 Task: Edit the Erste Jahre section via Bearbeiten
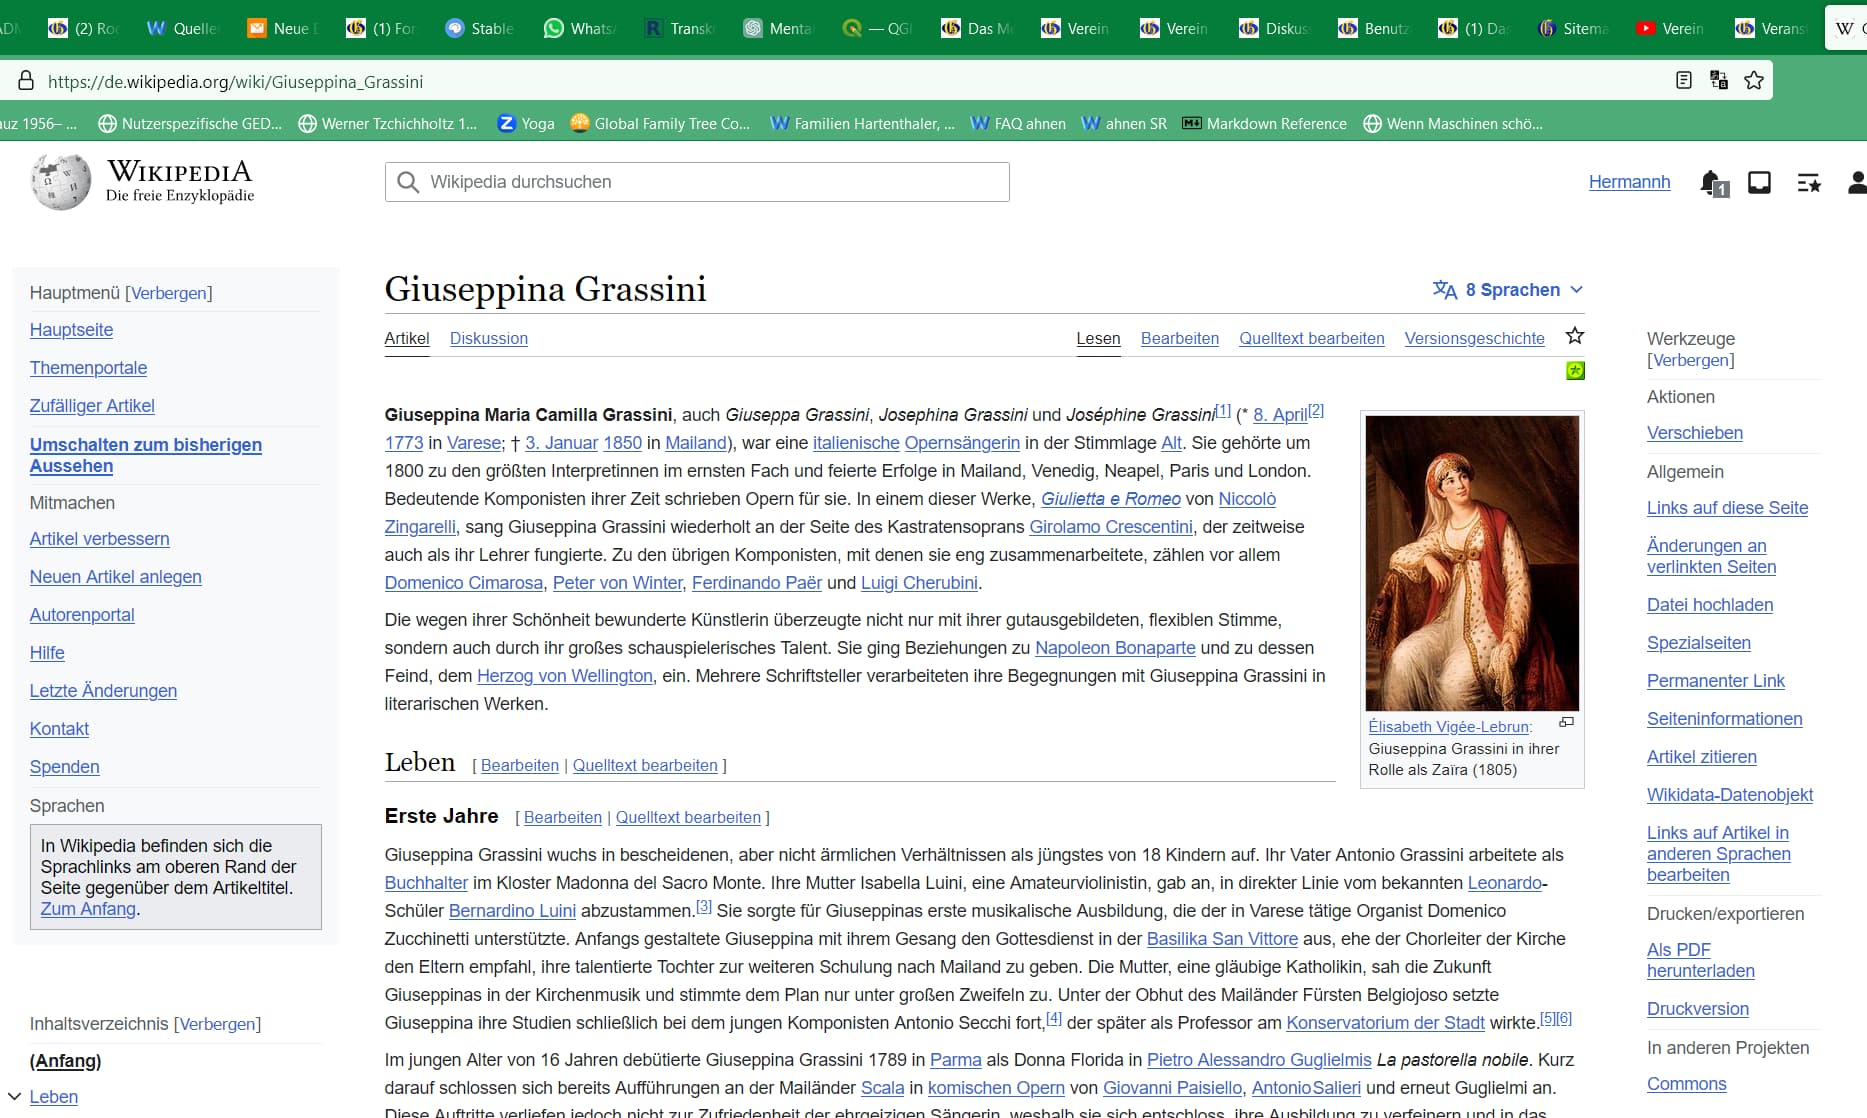(x=562, y=817)
